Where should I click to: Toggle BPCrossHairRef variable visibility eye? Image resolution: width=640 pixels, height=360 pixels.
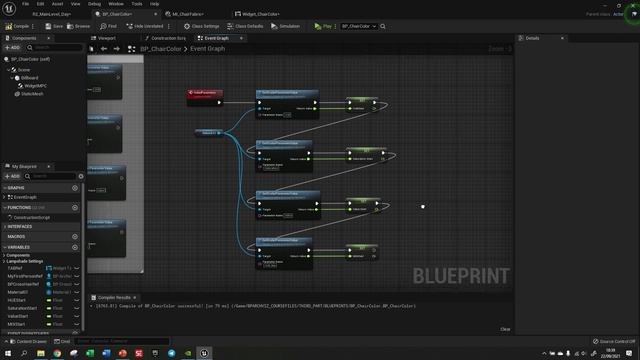click(x=77, y=284)
